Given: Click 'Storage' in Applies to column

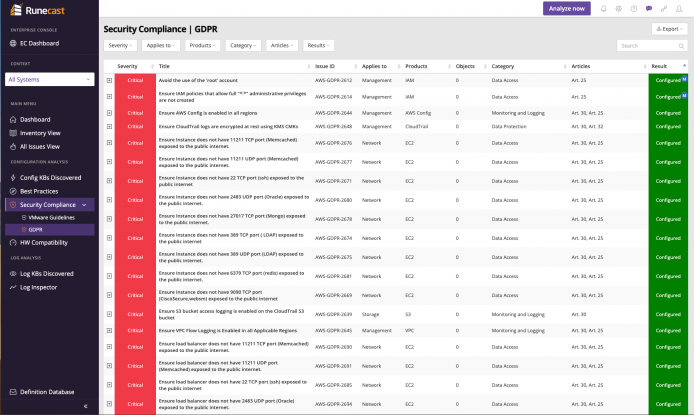Looking at the screenshot, I should pyautogui.click(x=370, y=315).
